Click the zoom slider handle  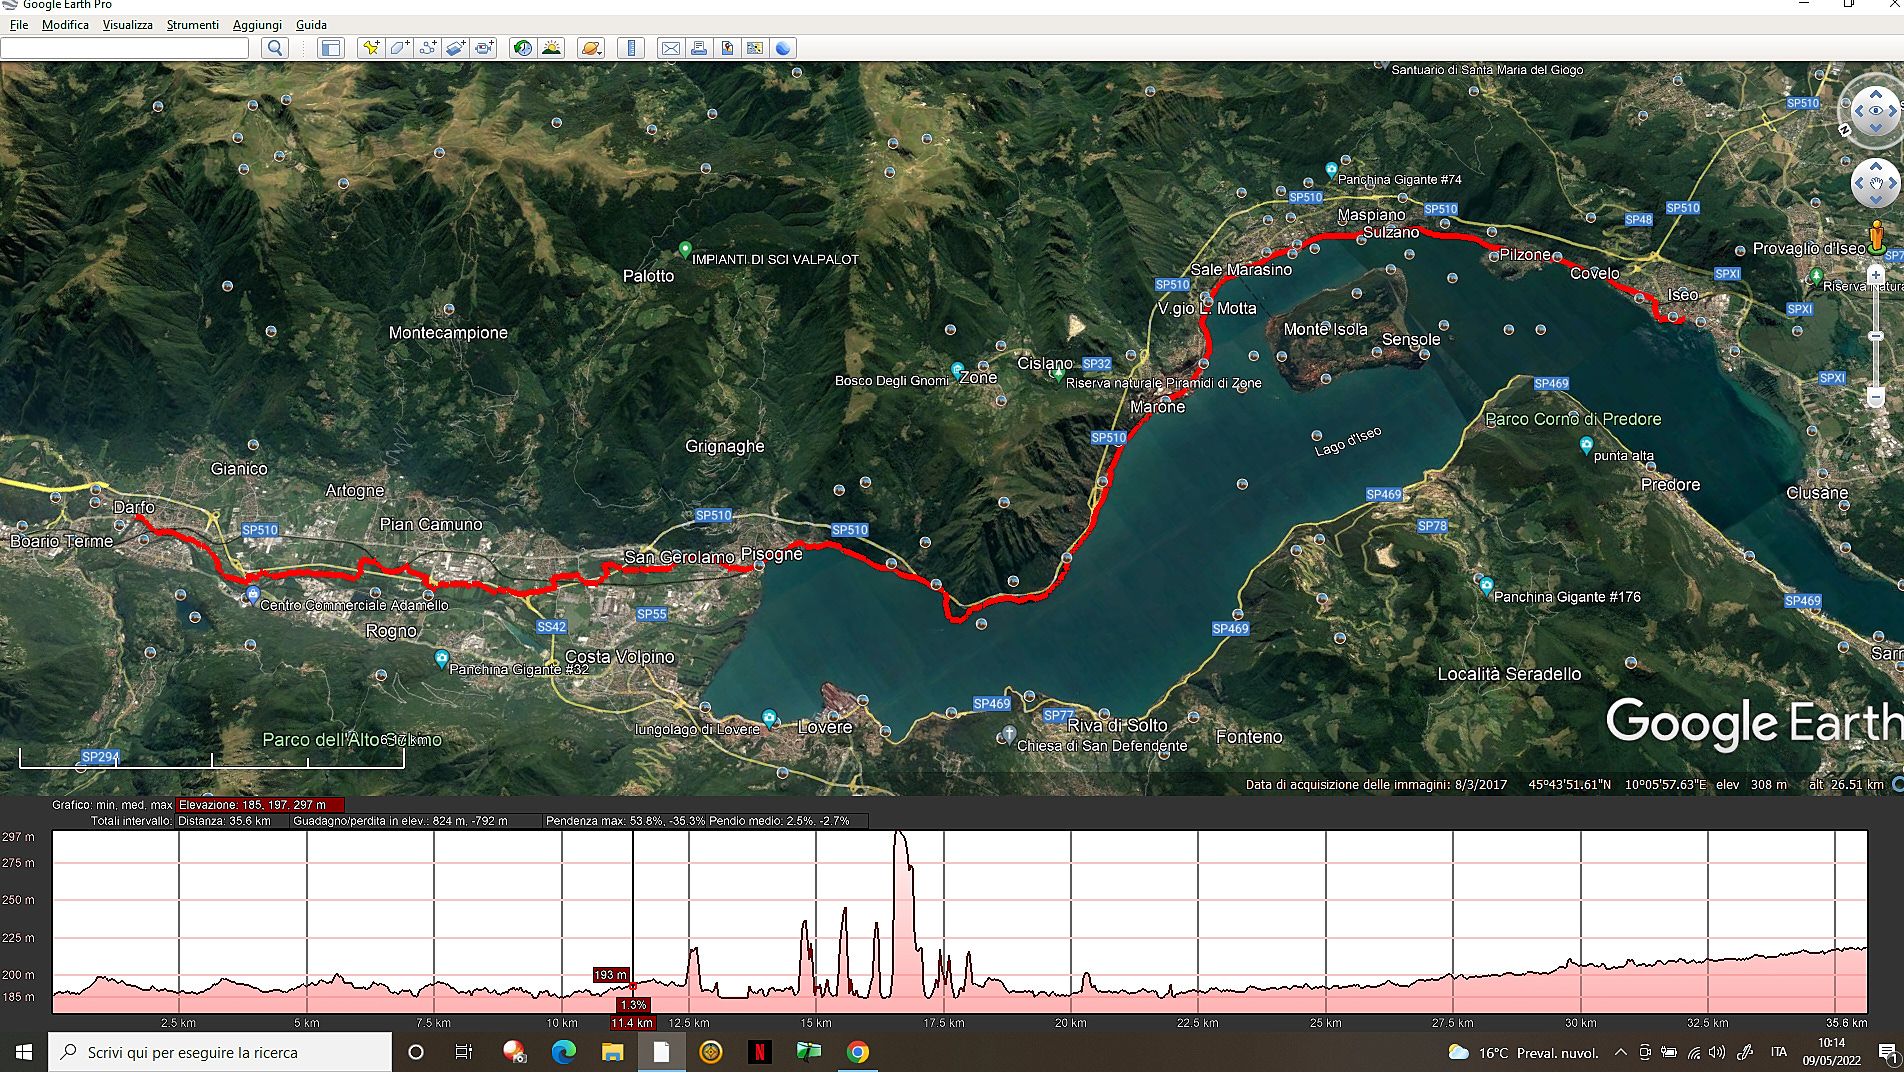pyautogui.click(x=1876, y=335)
